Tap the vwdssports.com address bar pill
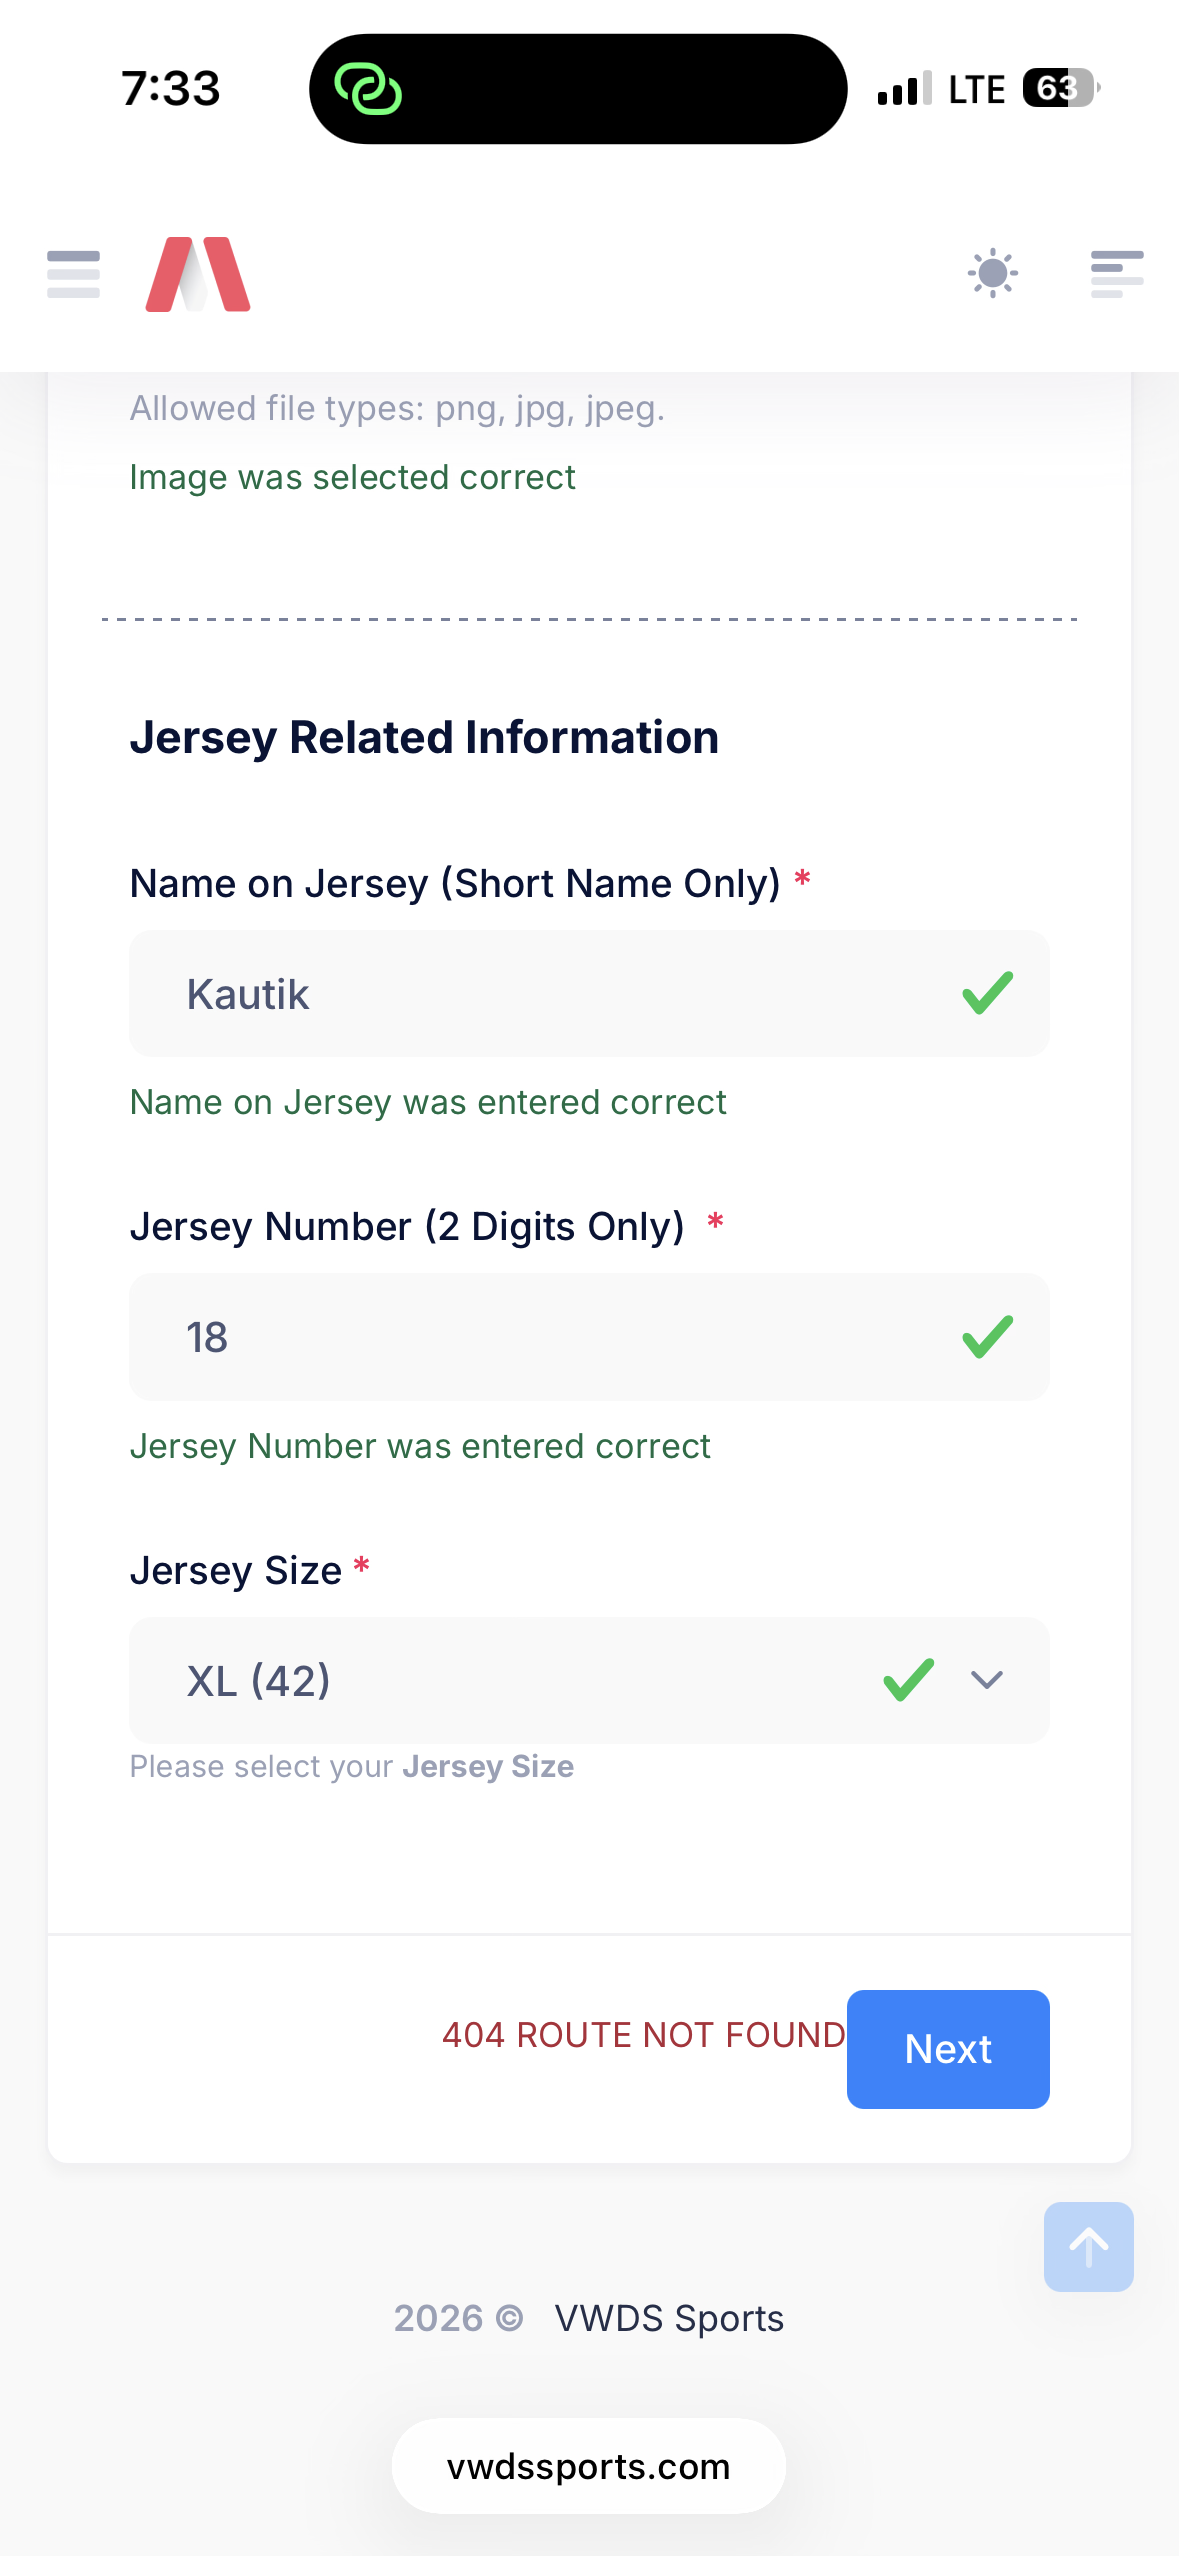Screen dimensions: 1179x2556 click(x=588, y=2467)
